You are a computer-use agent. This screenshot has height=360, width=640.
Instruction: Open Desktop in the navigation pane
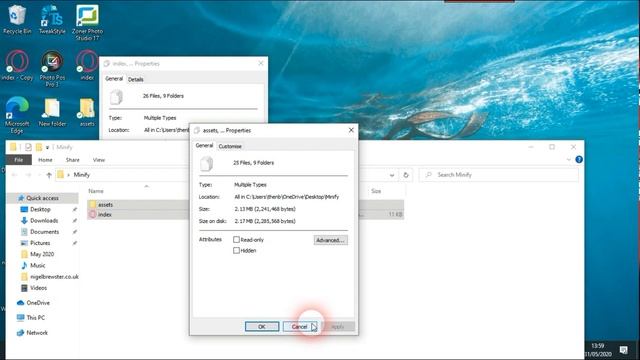coord(40,209)
